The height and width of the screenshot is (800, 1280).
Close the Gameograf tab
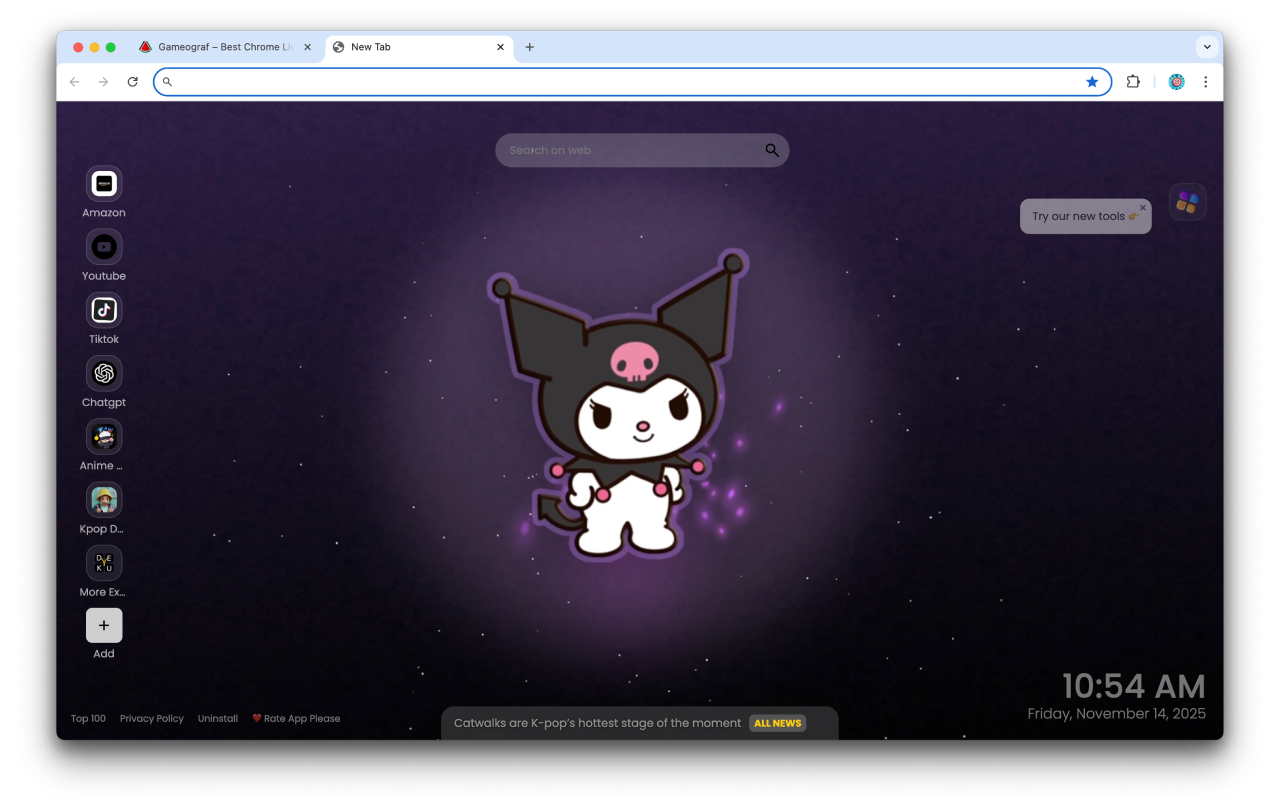tap(307, 47)
